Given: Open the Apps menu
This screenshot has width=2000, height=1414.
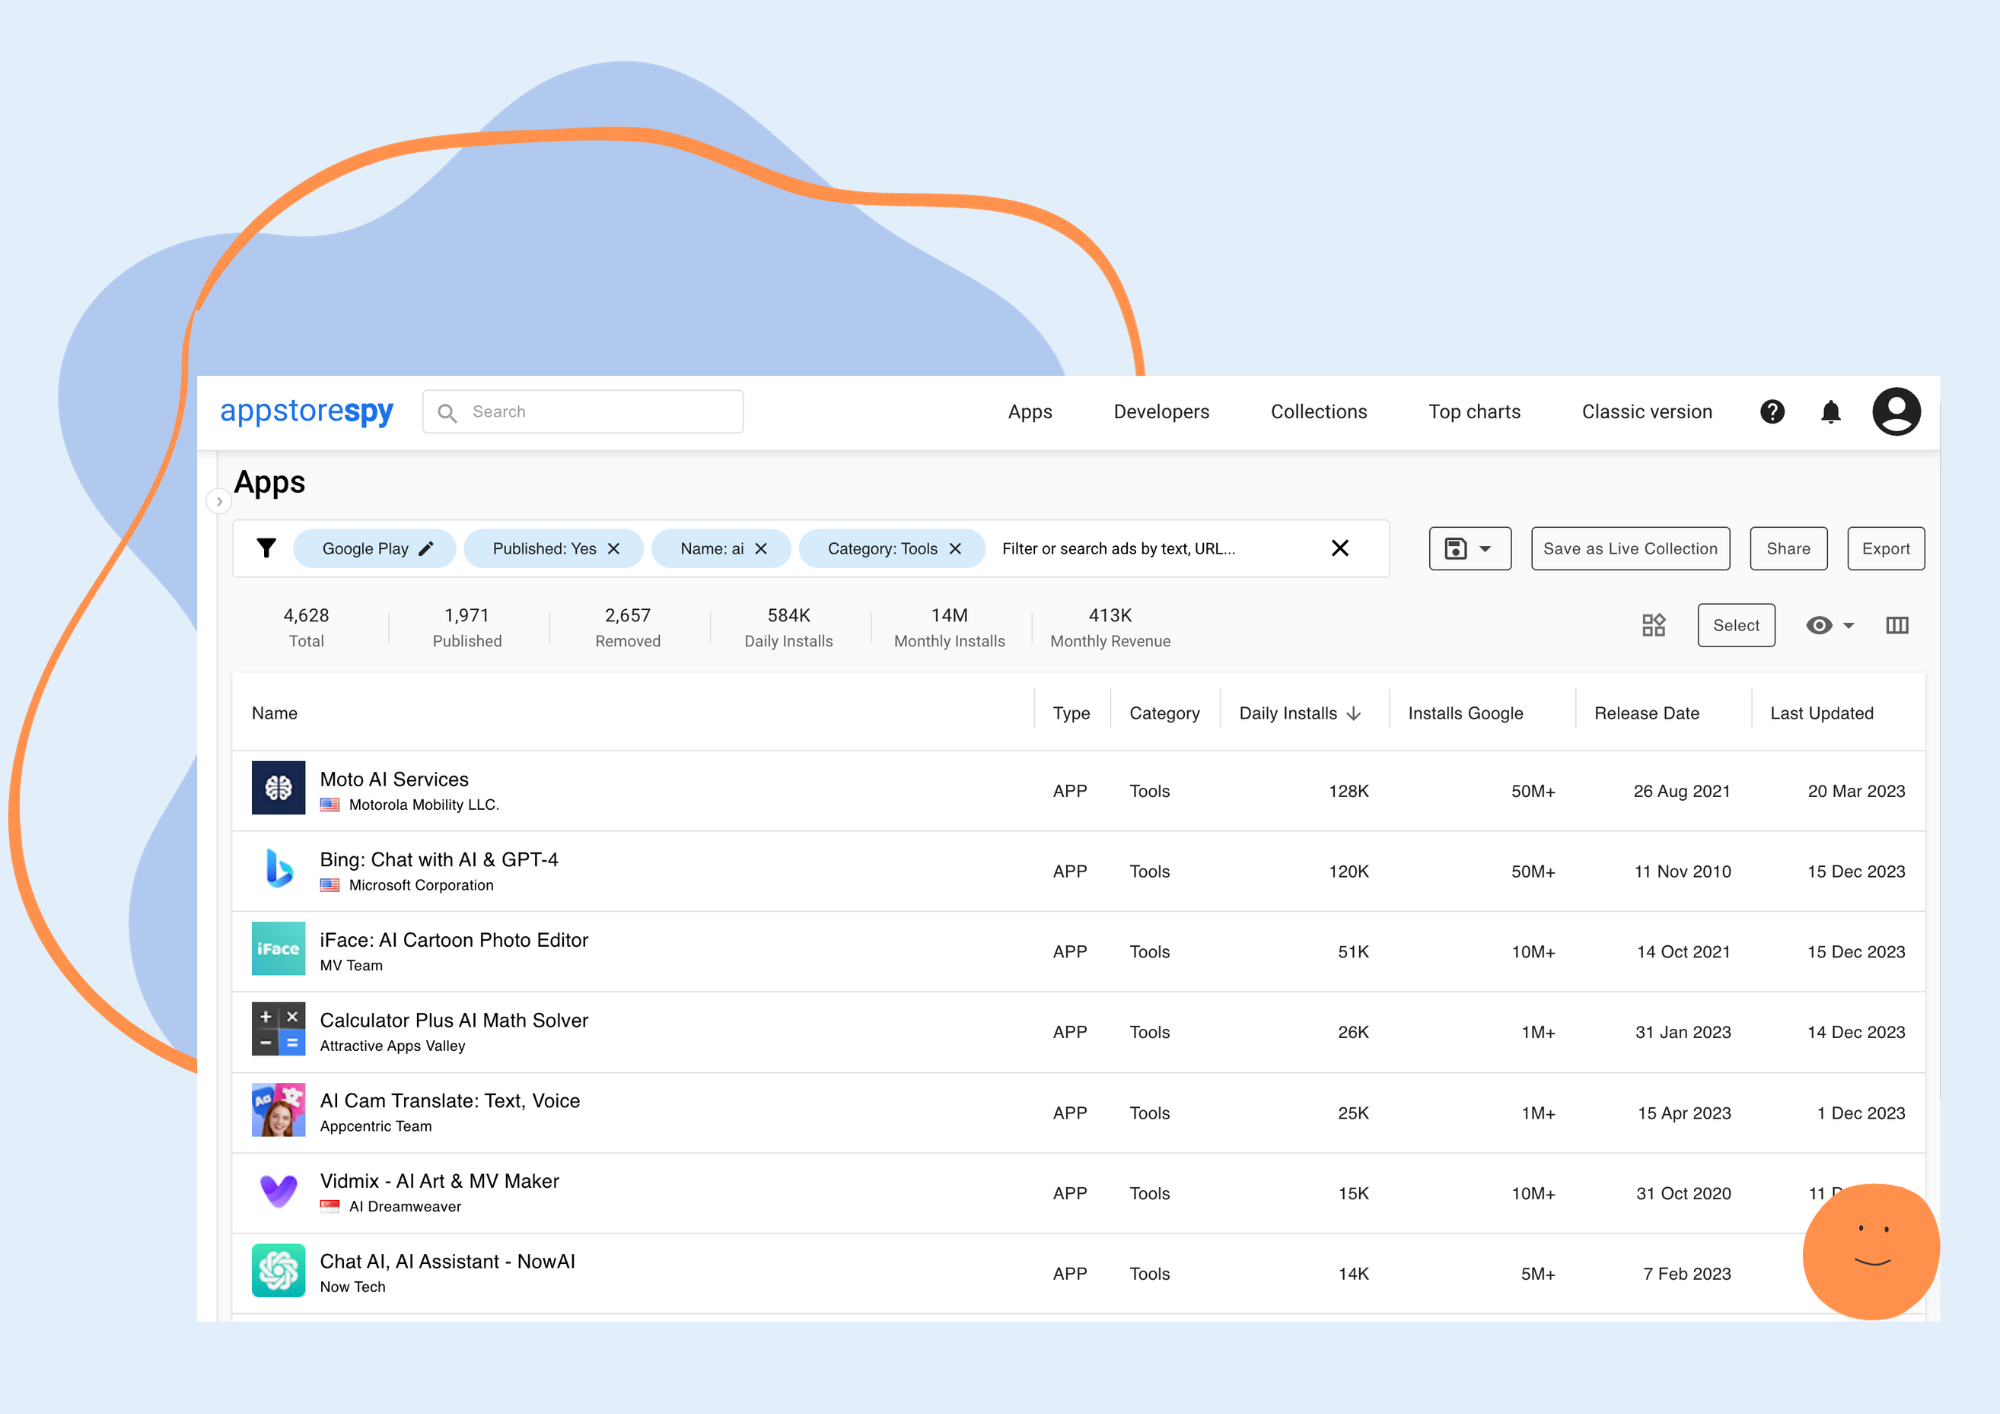Looking at the screenshot, I should 1030,411.
